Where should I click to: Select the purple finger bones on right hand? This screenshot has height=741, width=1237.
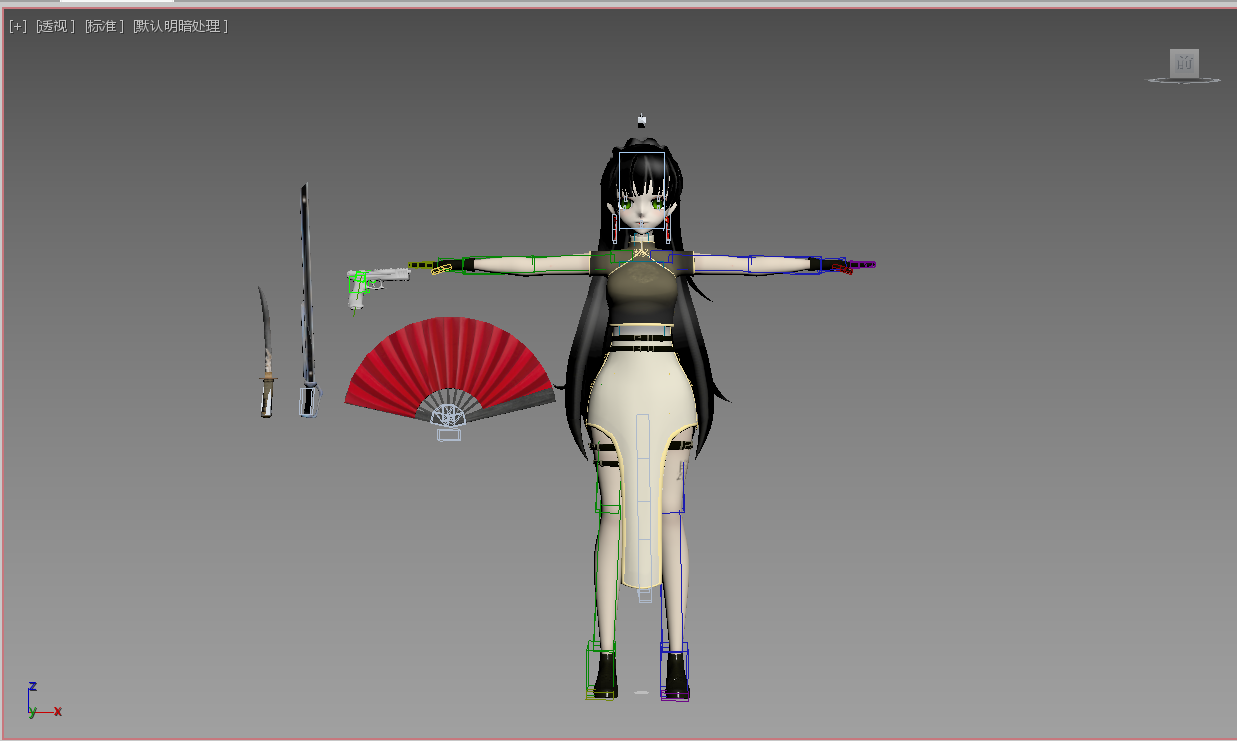click(x=860, y=265)
